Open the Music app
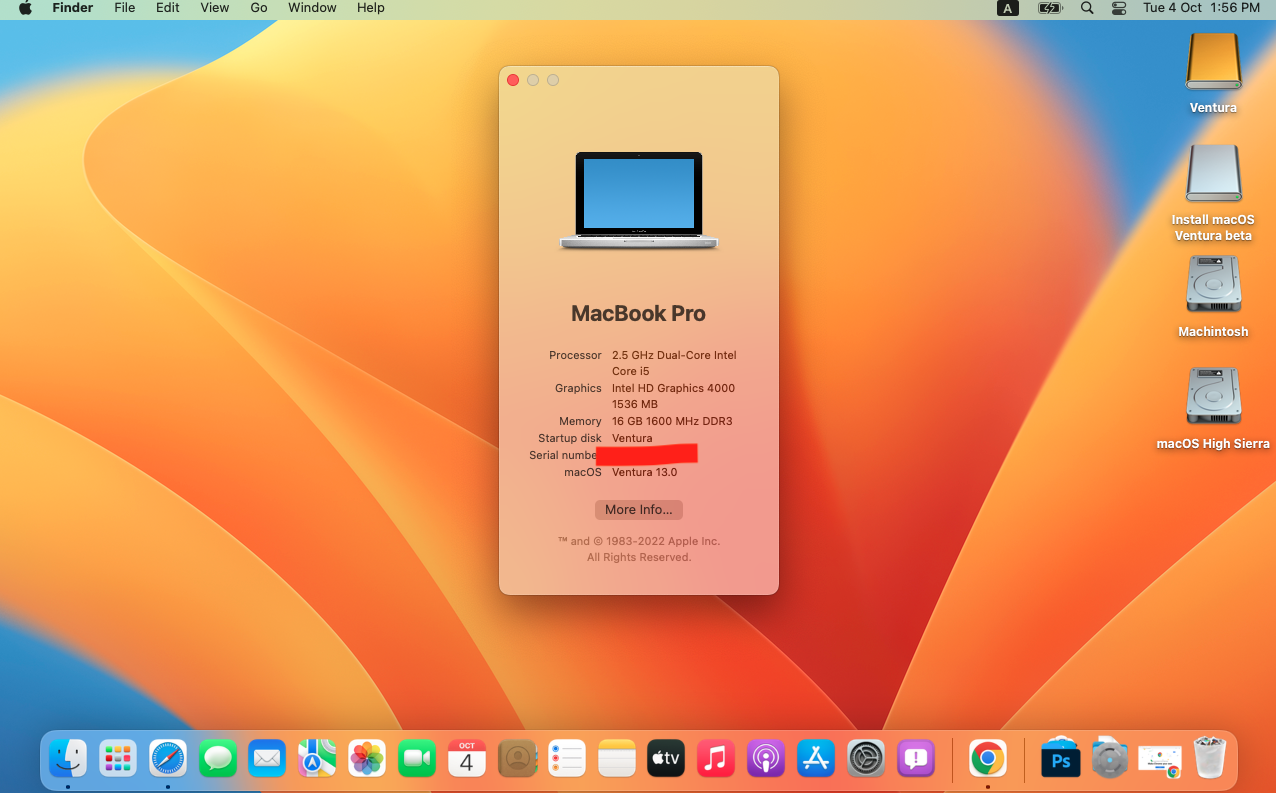Viewport: 1276px width, 793px height. click(x=716, y=760)
